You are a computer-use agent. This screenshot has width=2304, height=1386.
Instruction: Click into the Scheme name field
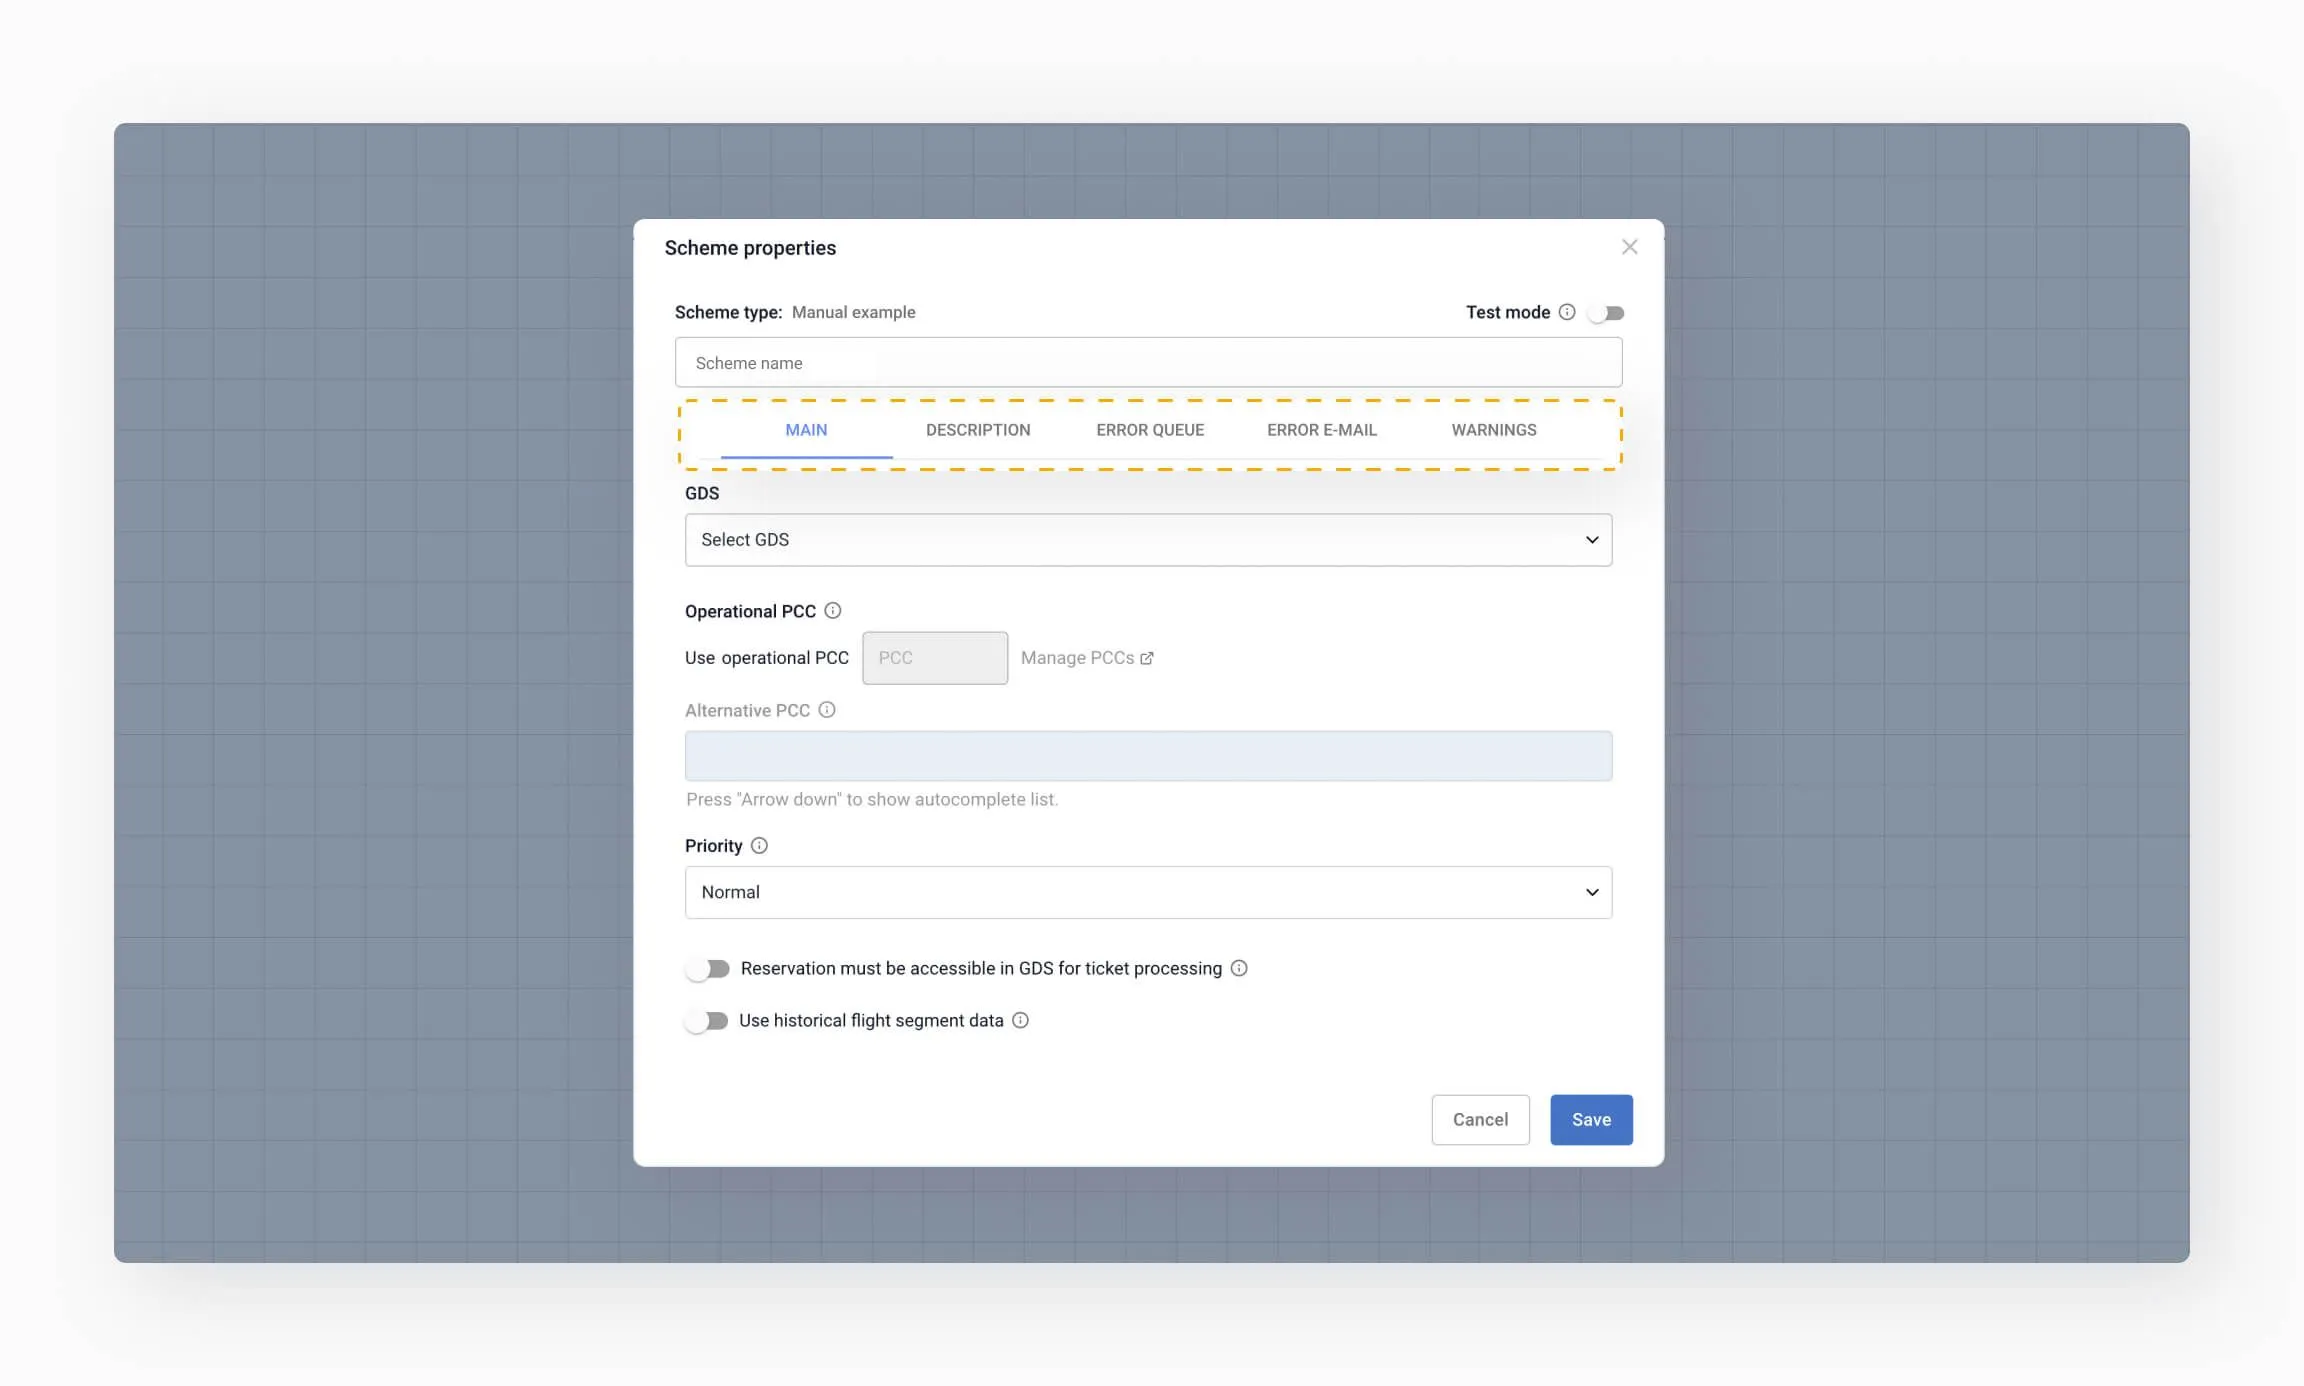point(1148,363)
